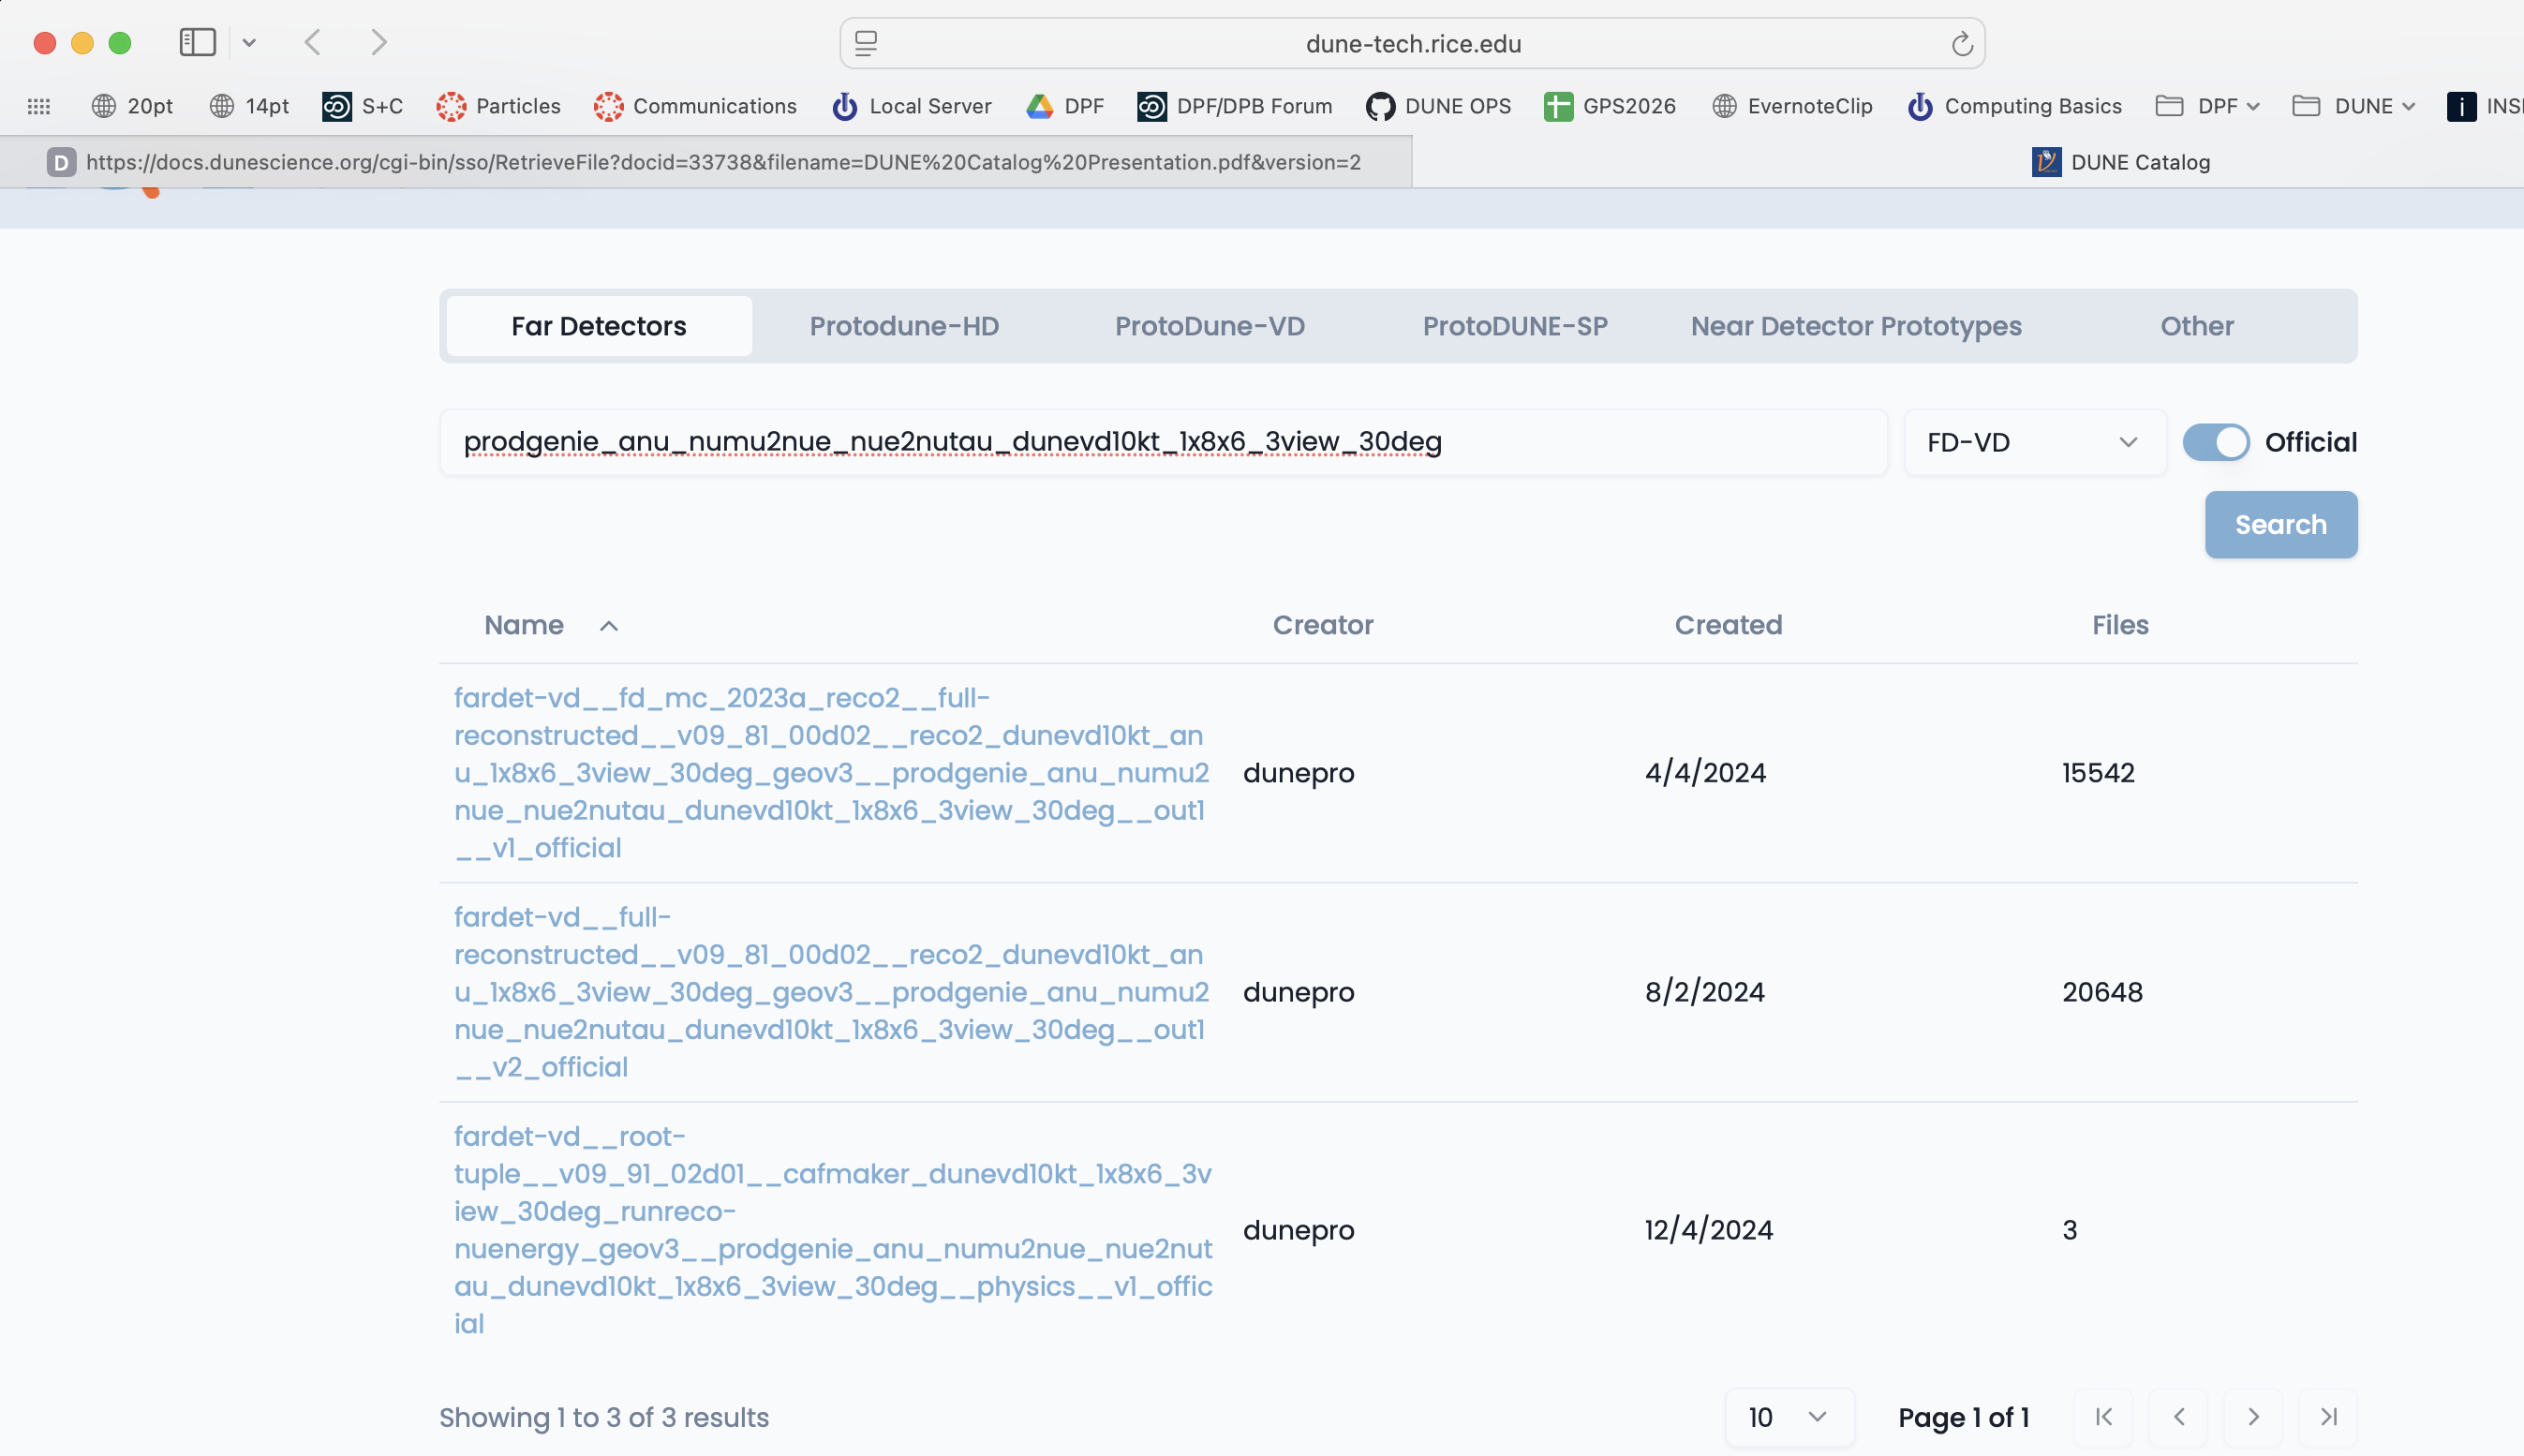Click the Search button
This screenshot has height=1456, width=2524.
point(2280,524)
